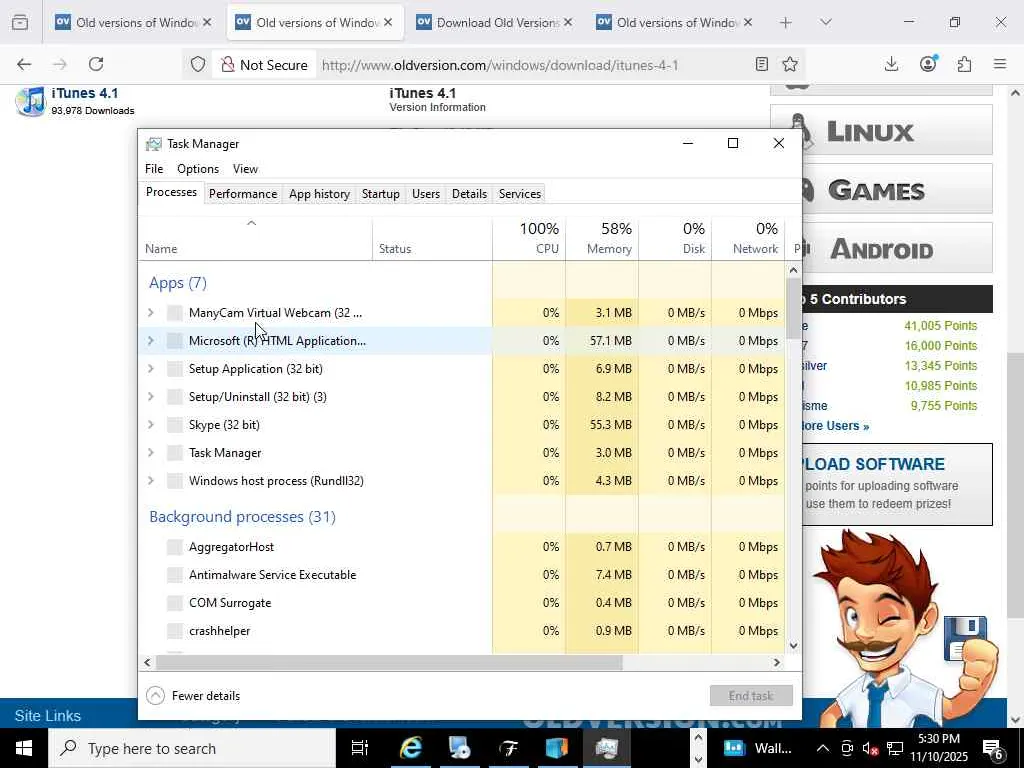Switch to Startup tab
Image resolution: width=1024 pixels, height=768 pixels.
tap(381, 194)
